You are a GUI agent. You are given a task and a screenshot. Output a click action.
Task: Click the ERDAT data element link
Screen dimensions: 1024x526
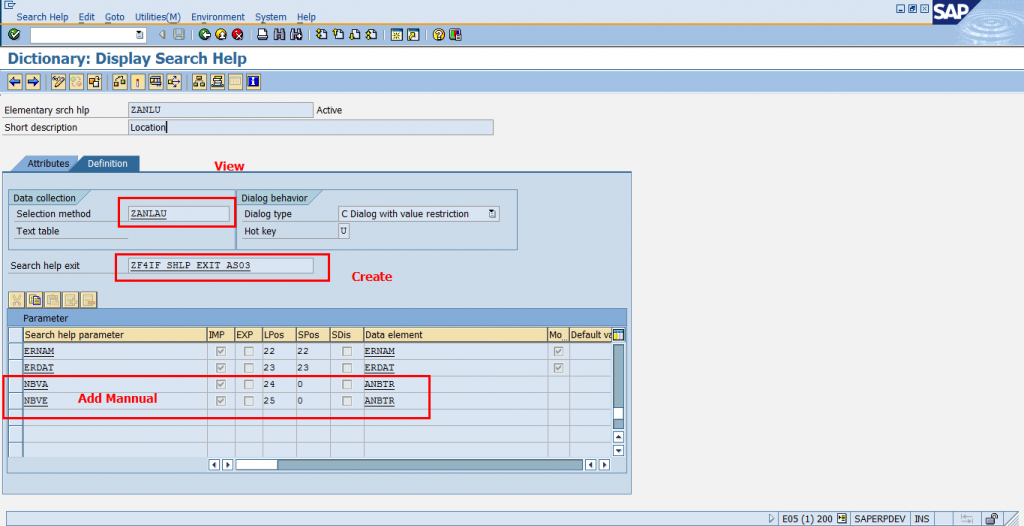tap(379, 368)
